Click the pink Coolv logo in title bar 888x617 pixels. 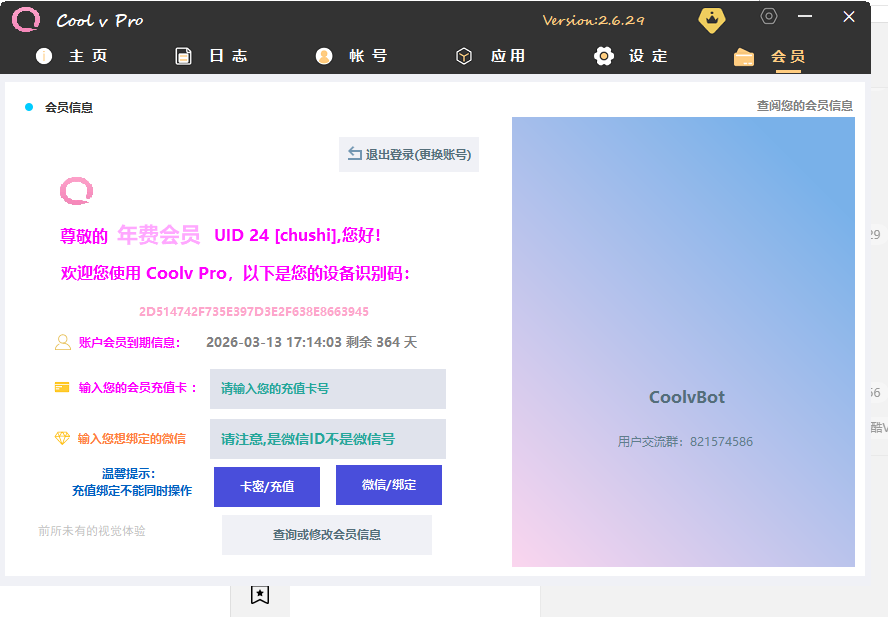(26, 20)
